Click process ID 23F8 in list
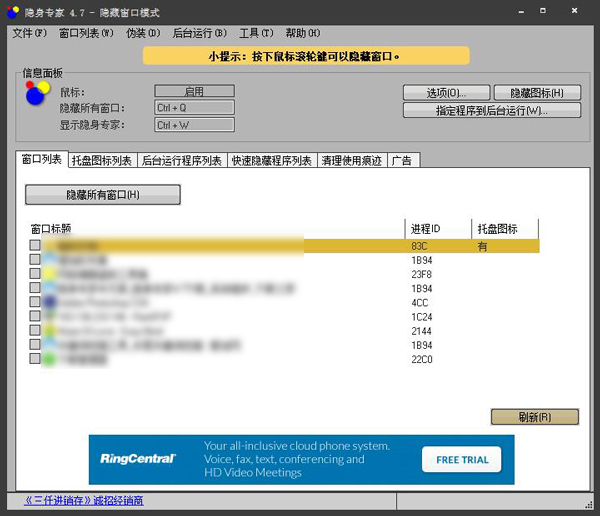 pyautogui.click(x=421, y=274)
